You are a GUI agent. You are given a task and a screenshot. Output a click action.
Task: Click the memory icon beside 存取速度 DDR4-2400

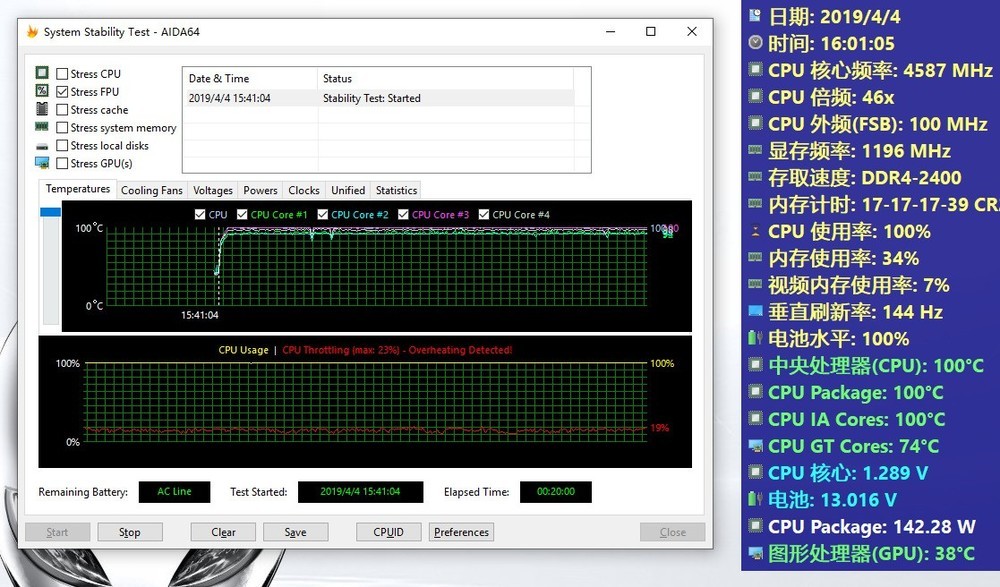pos(755,177)
